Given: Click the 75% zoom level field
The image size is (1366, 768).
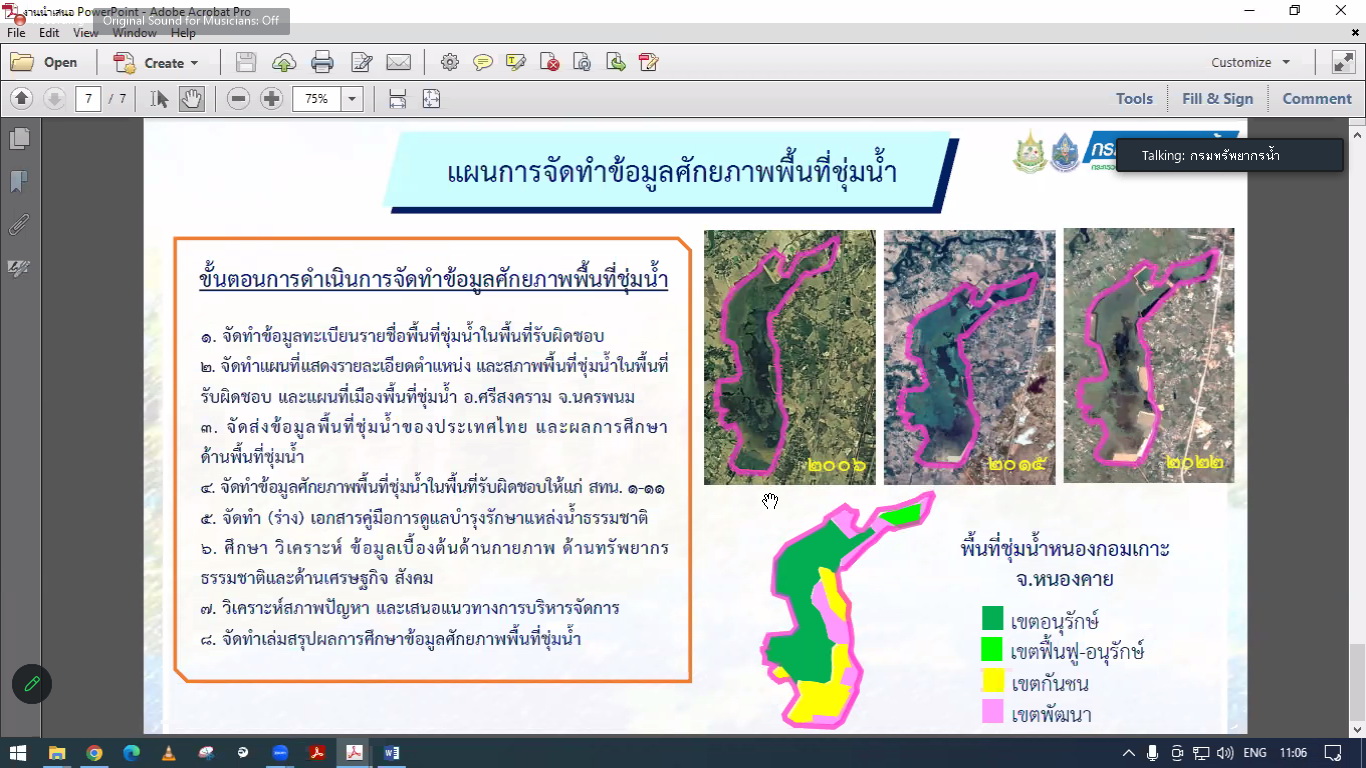Looking at the screenshot, I should [x=317, y=99].
